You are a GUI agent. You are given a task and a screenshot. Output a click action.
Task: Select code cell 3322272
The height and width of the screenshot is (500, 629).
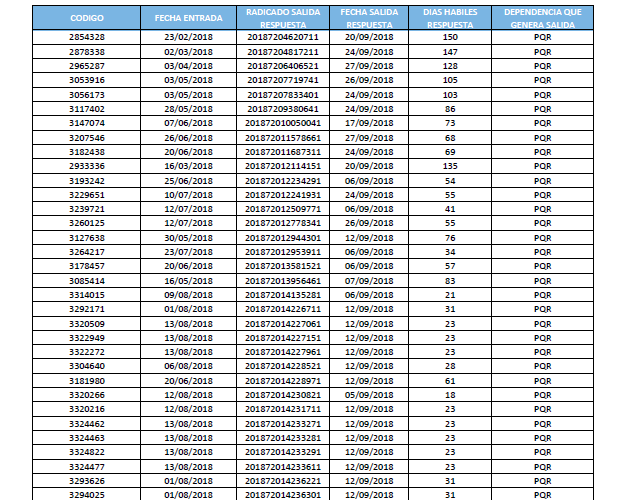point(87,352)
